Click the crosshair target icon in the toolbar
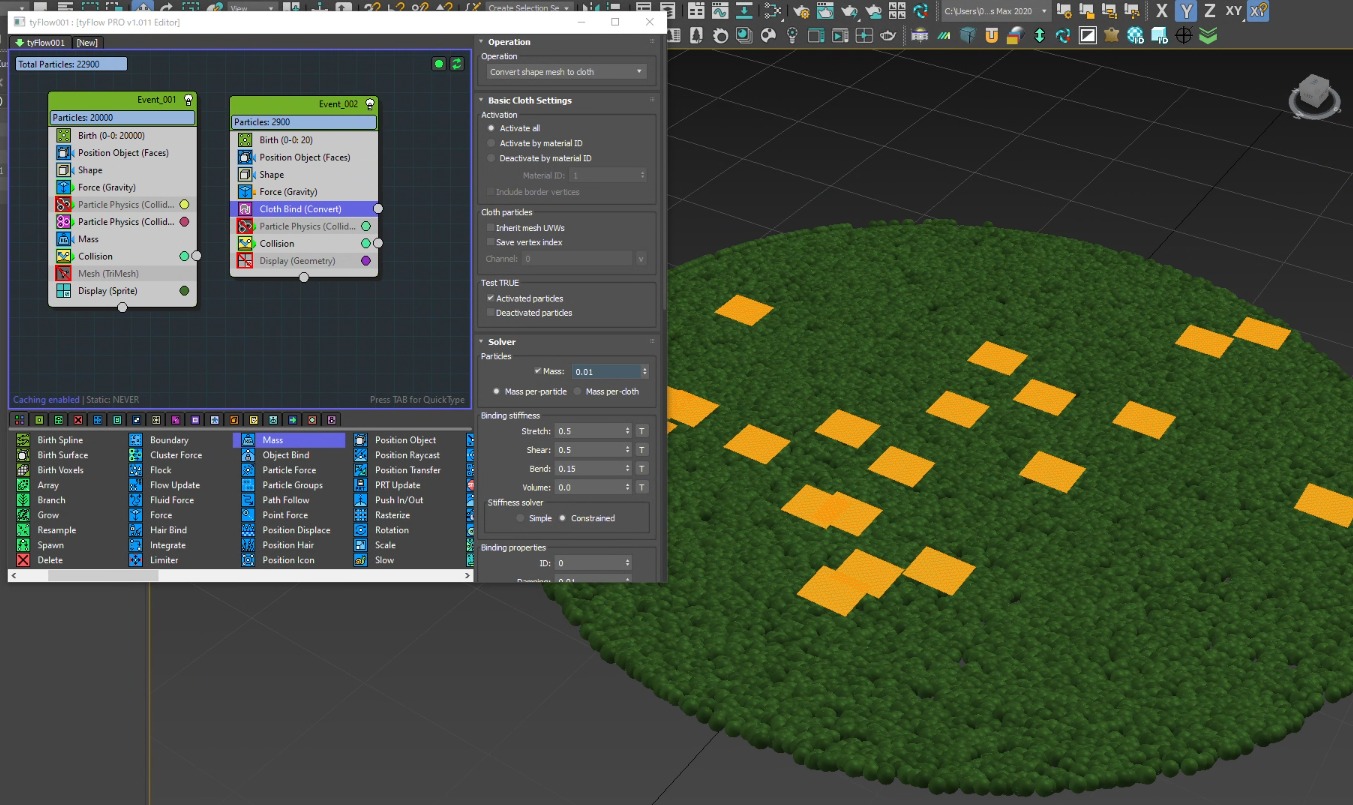Viewport: 1353px width, 805px height. pos(1184,36)
